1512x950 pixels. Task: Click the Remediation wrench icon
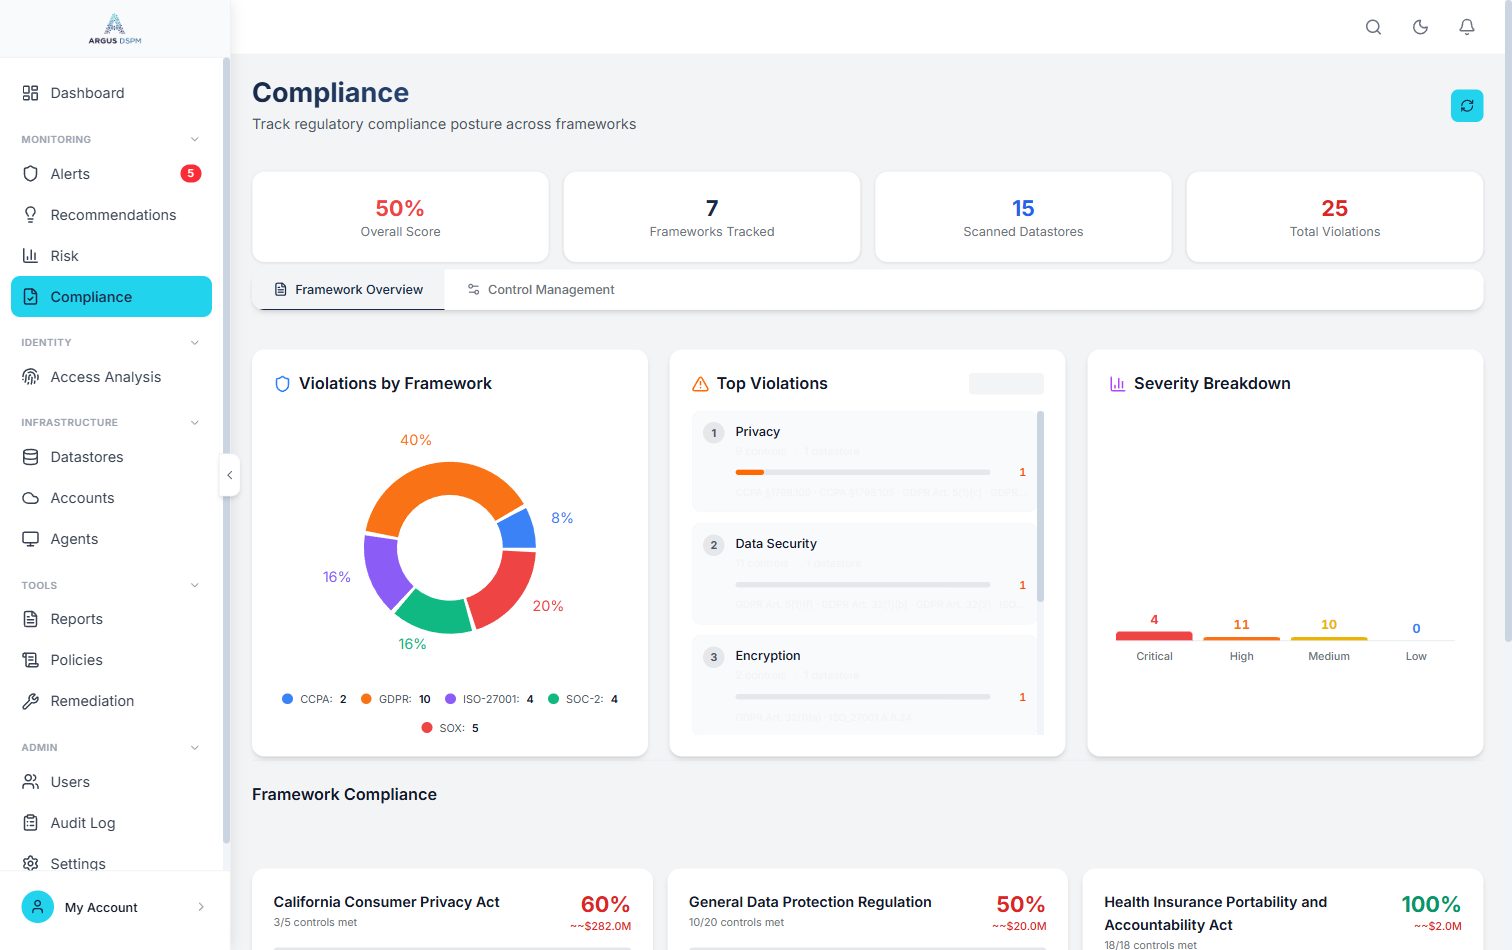tap(31, 701)
